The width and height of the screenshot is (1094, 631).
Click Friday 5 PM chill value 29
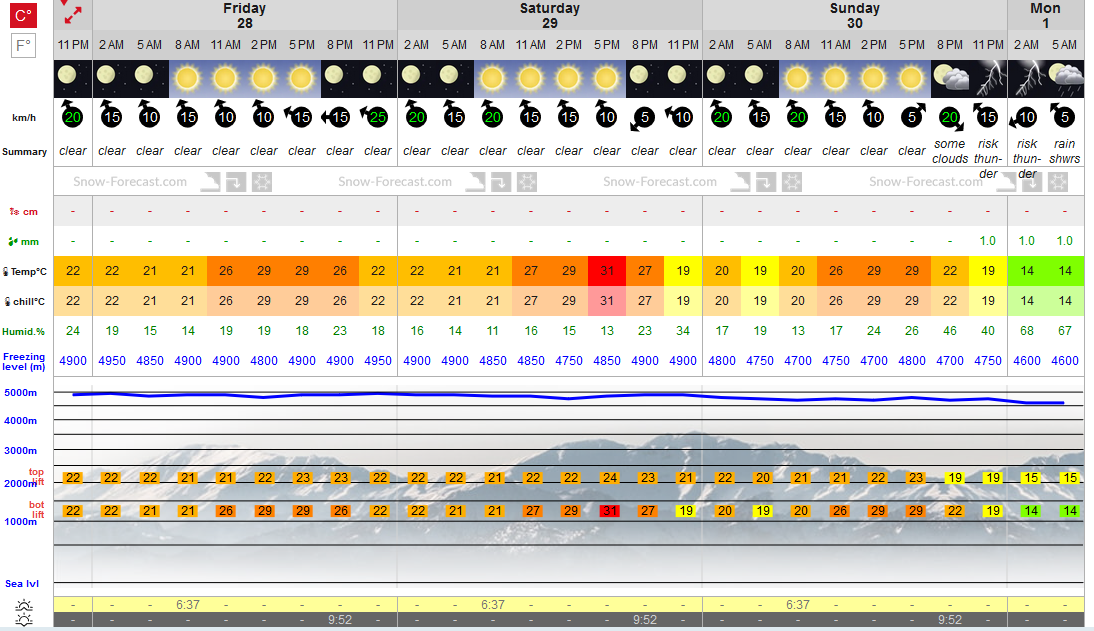(x=302, y=301)
